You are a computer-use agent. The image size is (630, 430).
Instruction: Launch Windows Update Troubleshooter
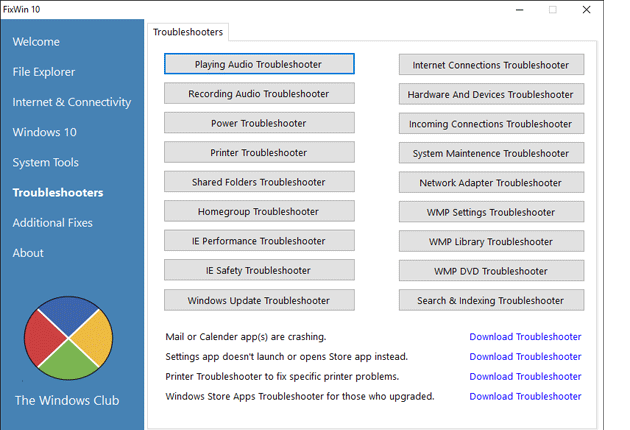[x=259, y=300]
